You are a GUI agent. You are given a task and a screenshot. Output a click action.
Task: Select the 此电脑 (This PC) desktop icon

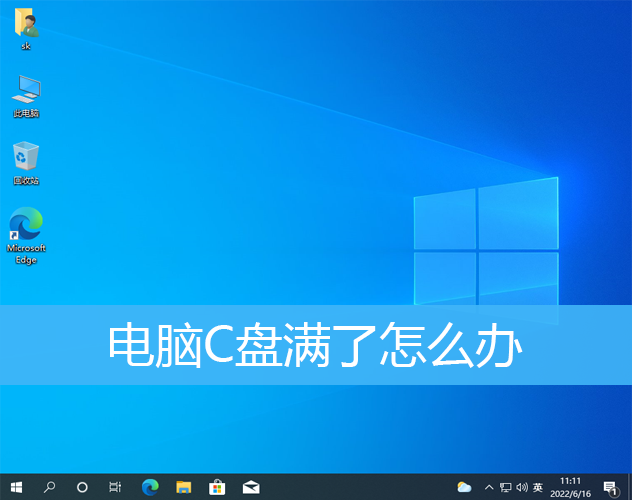pyautogui.click(x=26, y=93)
